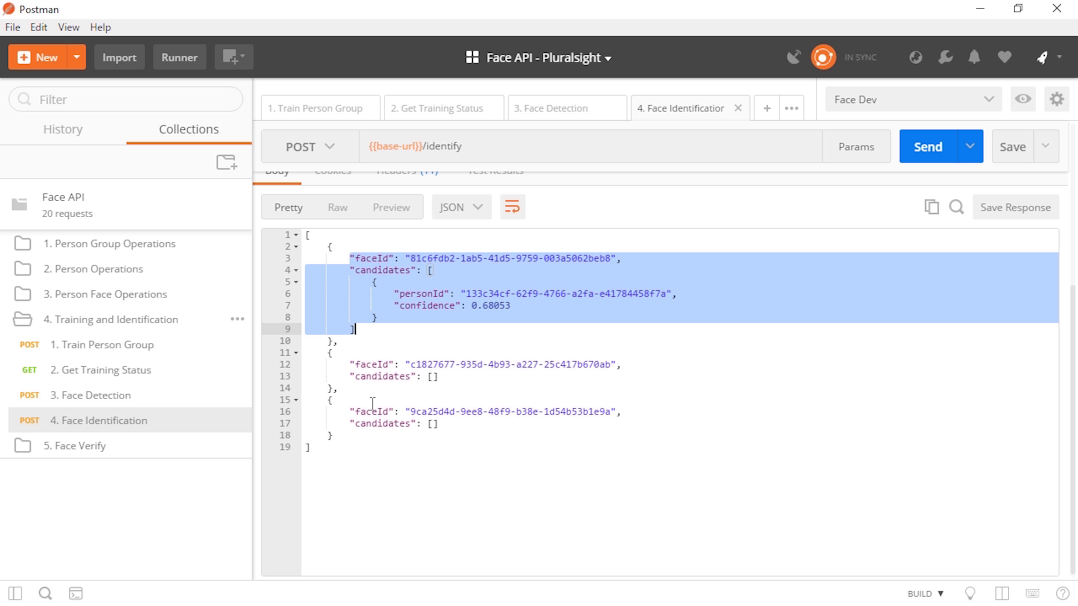Open environment quick look with eye icon
Screen dimensions: 1078x606
point(1022,99)
